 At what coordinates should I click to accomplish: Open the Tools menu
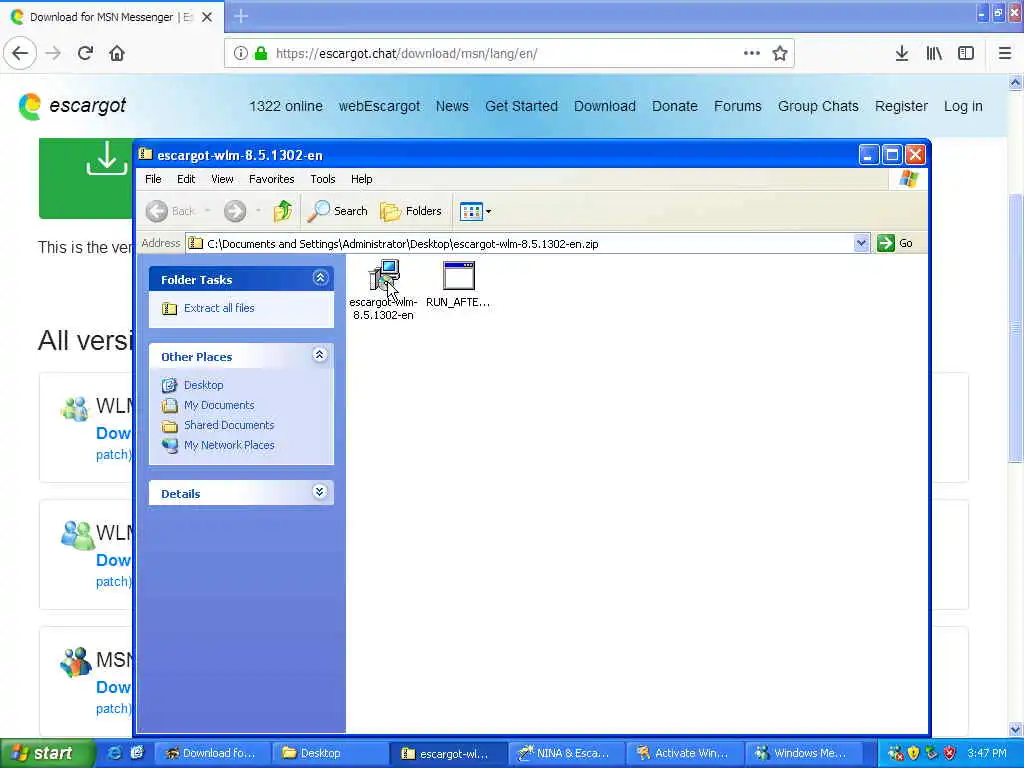323,179
